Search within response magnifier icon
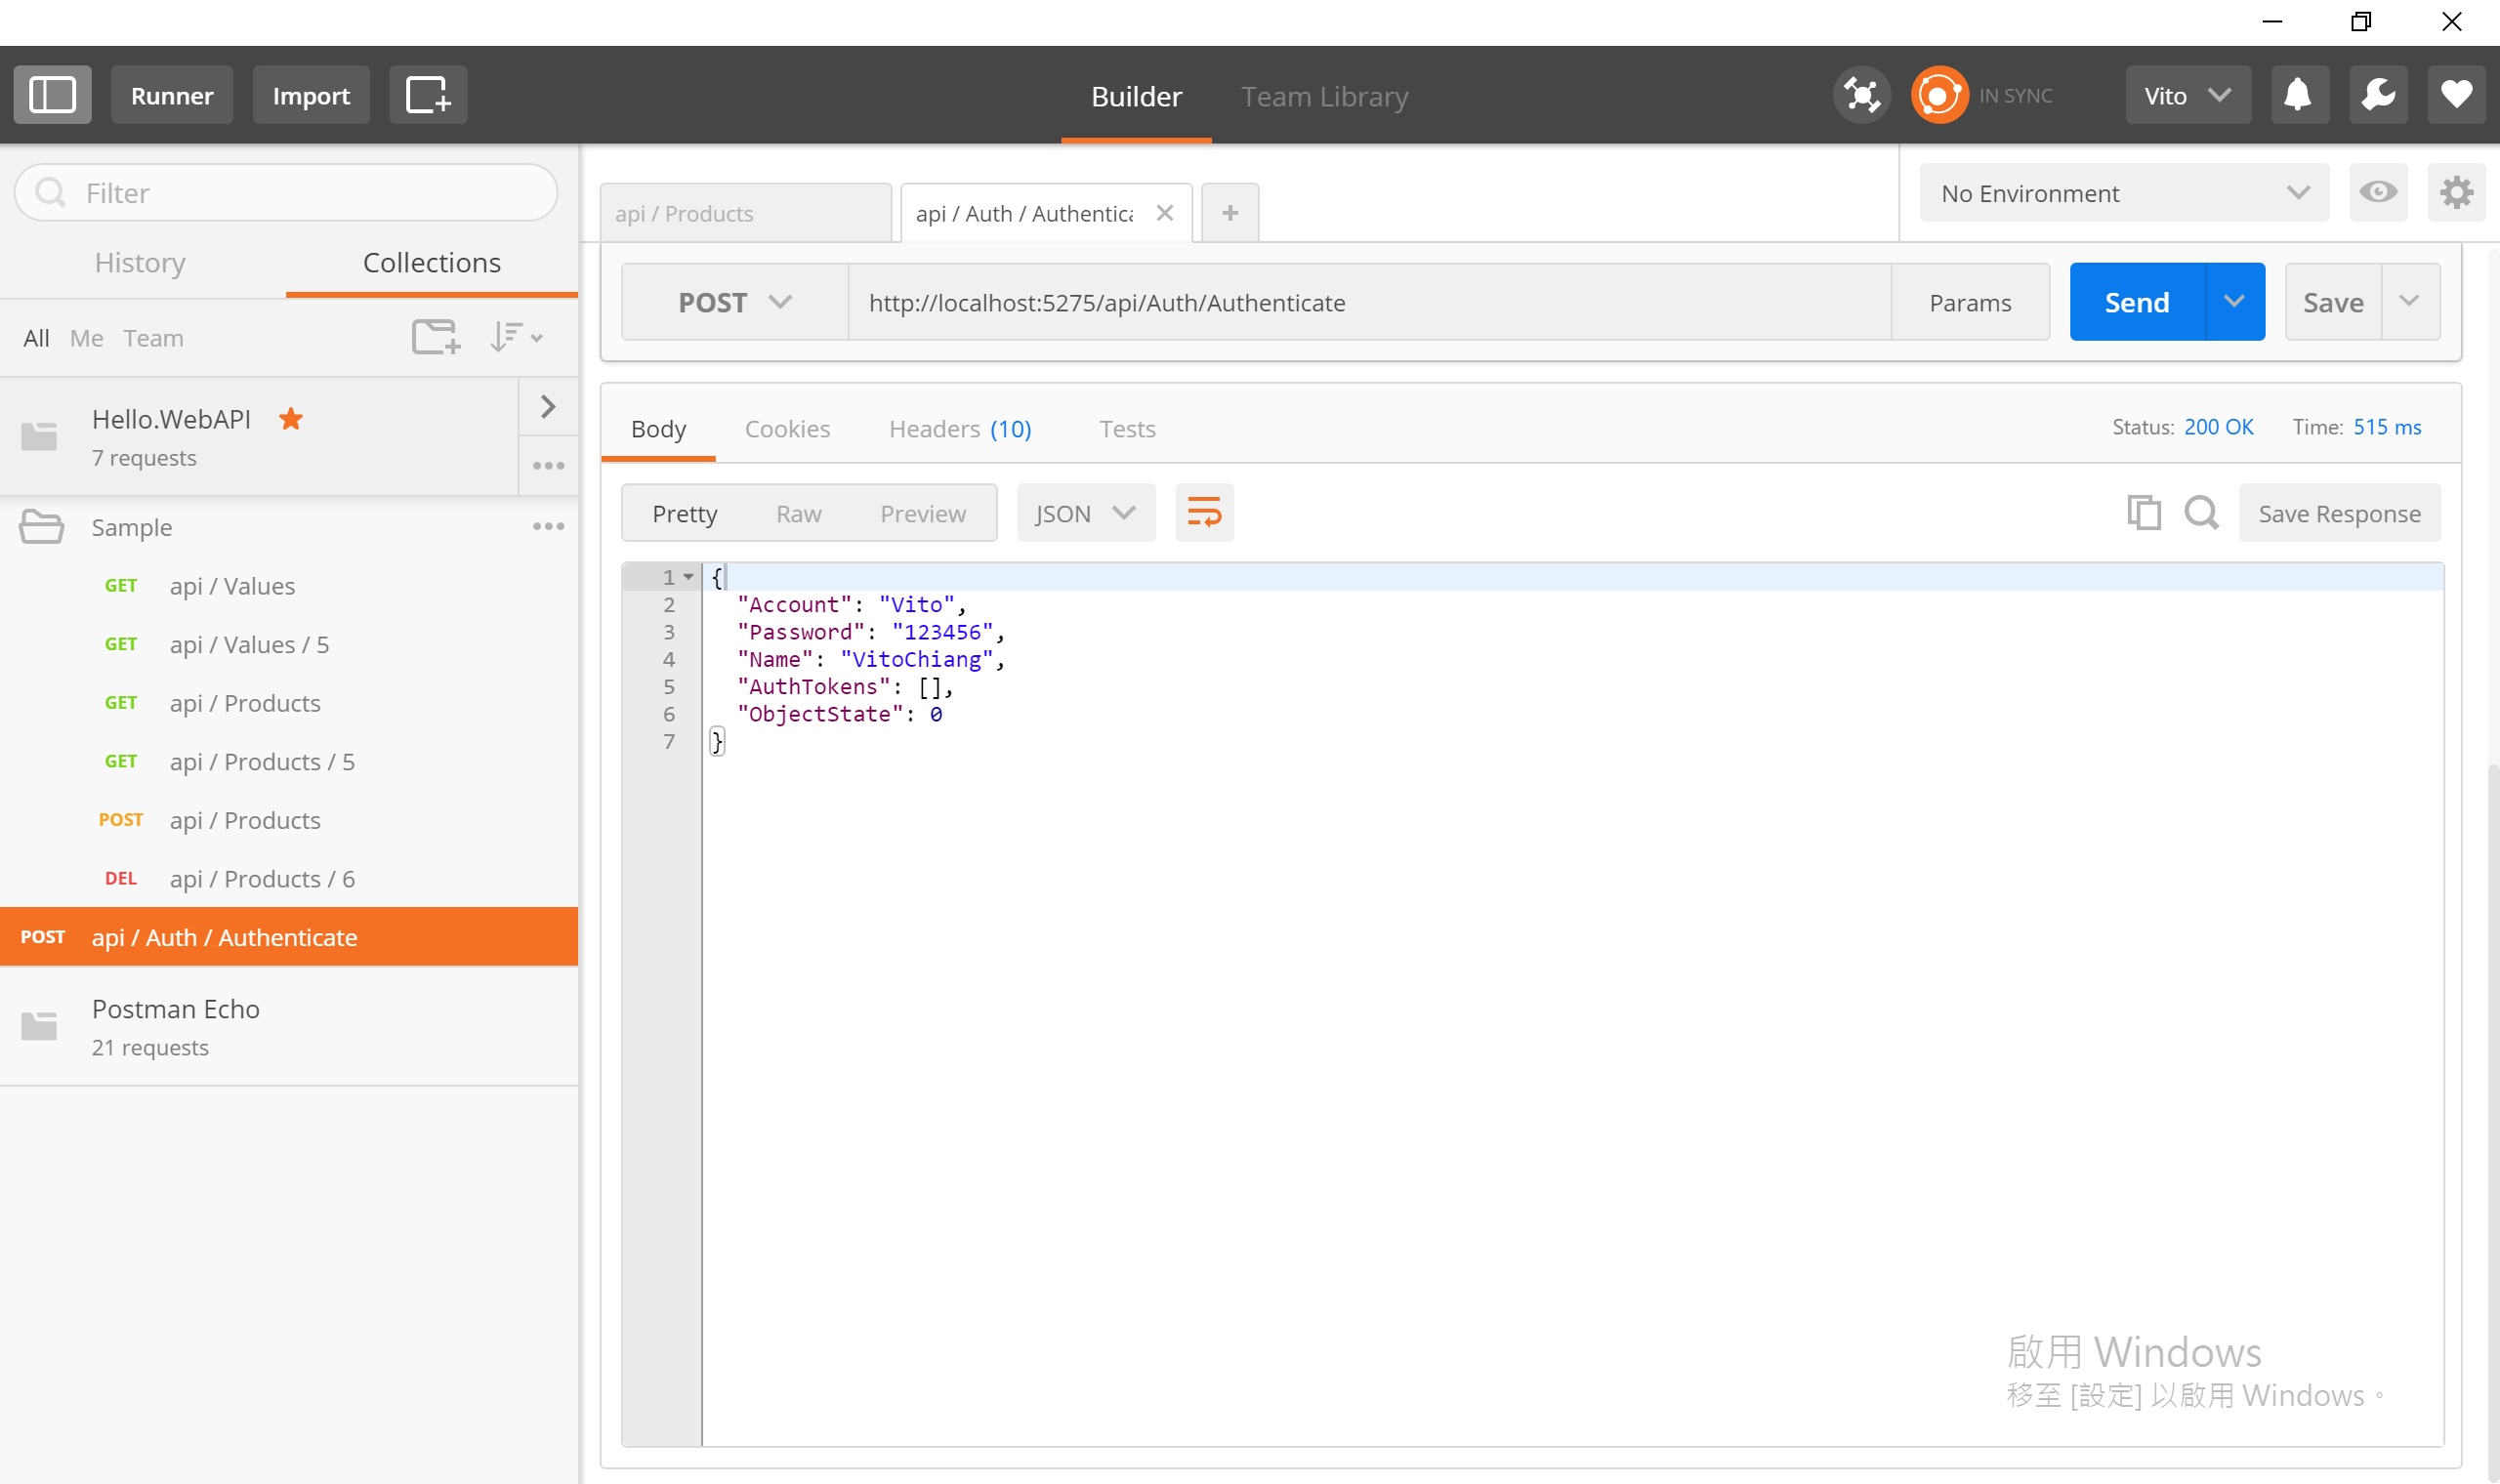 [x=2201, y=513]
